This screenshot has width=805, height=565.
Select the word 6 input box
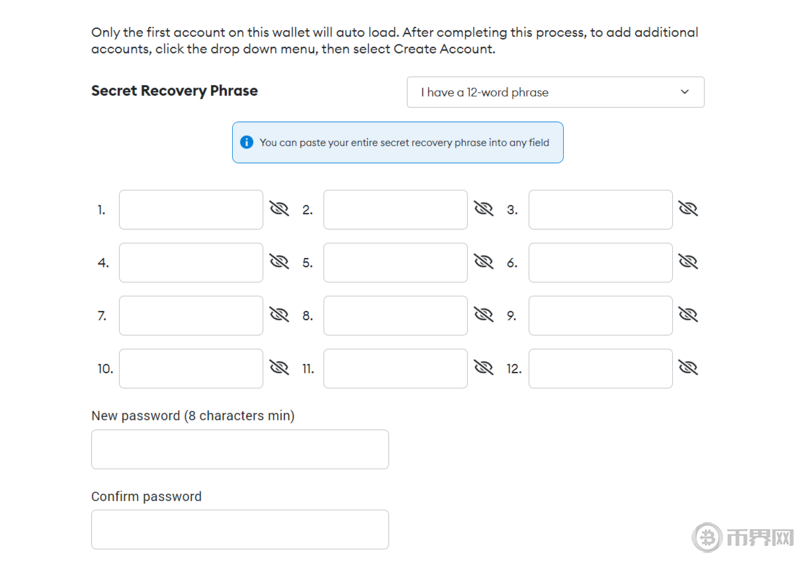point(600,263)
